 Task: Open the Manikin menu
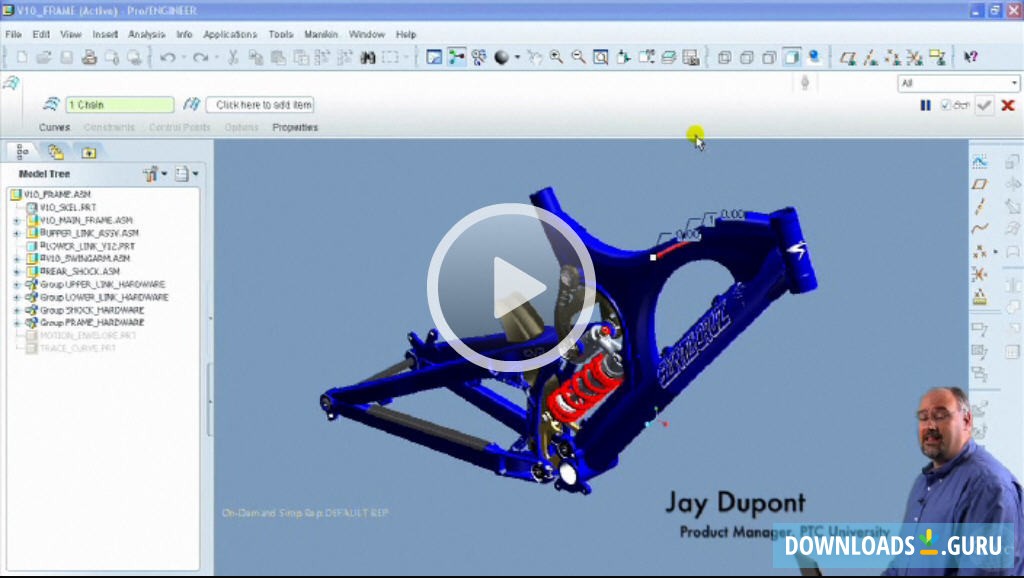[321, 34]
